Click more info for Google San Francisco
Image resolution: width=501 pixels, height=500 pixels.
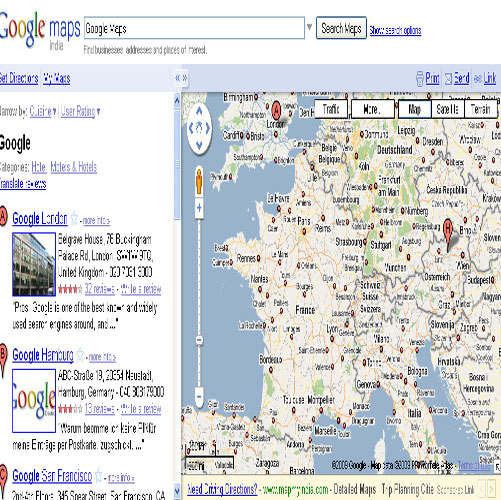coord(121,478)
